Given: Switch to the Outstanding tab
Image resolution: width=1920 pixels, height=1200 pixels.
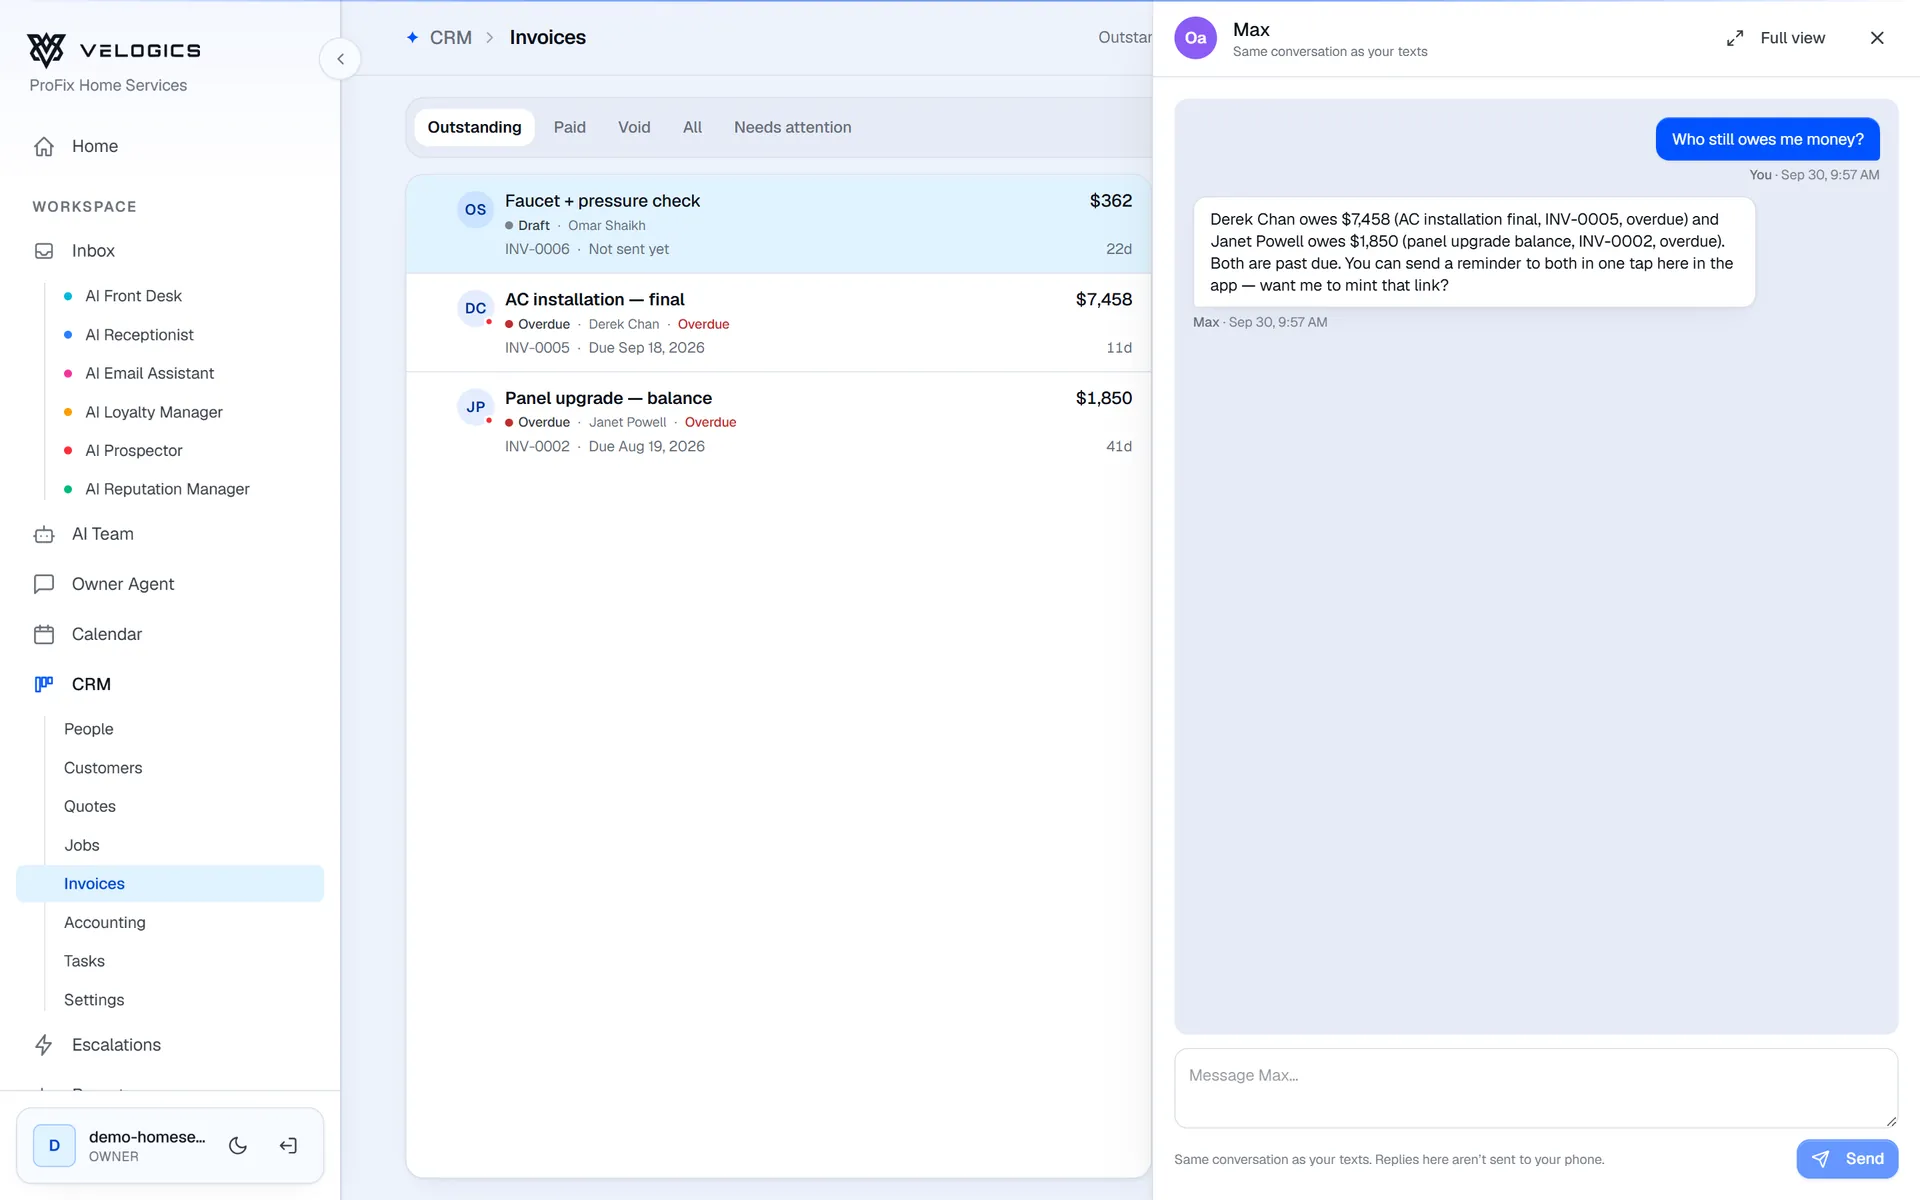Looking at the screenshot, I should [474, 127].
